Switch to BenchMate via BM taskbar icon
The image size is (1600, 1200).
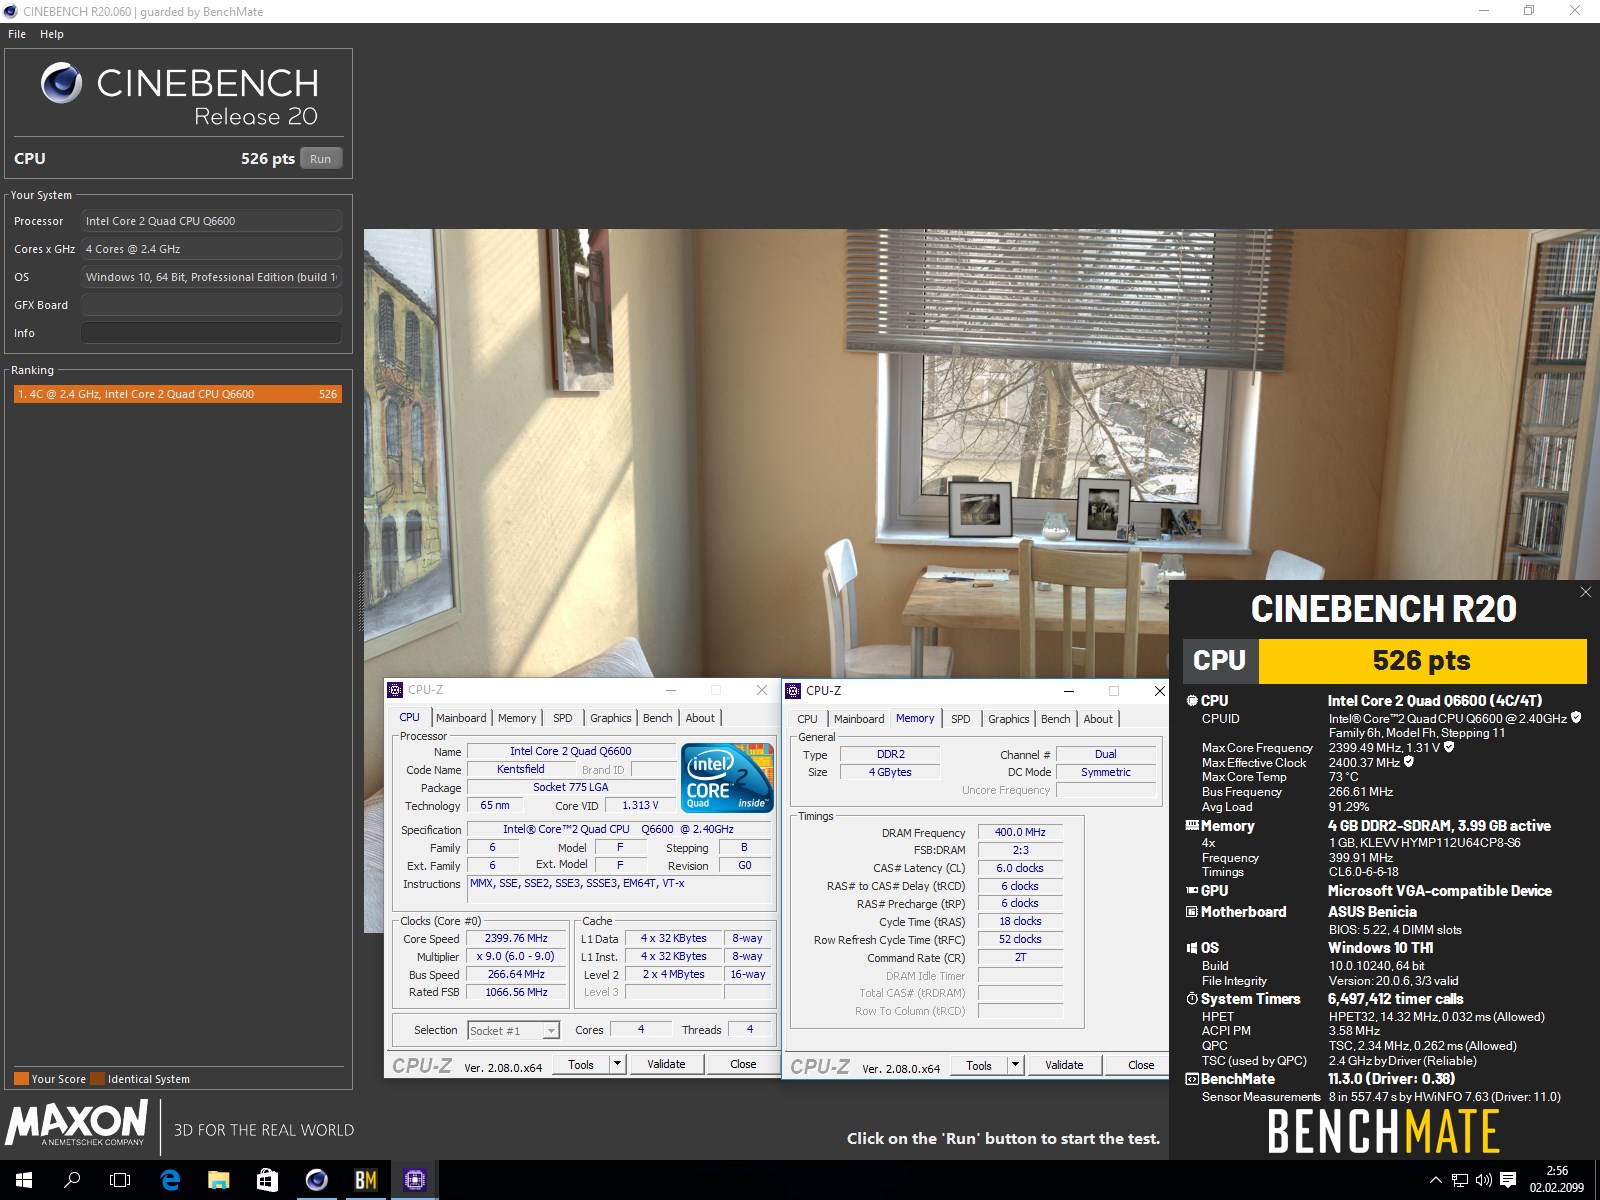[x=365, y=1180]
